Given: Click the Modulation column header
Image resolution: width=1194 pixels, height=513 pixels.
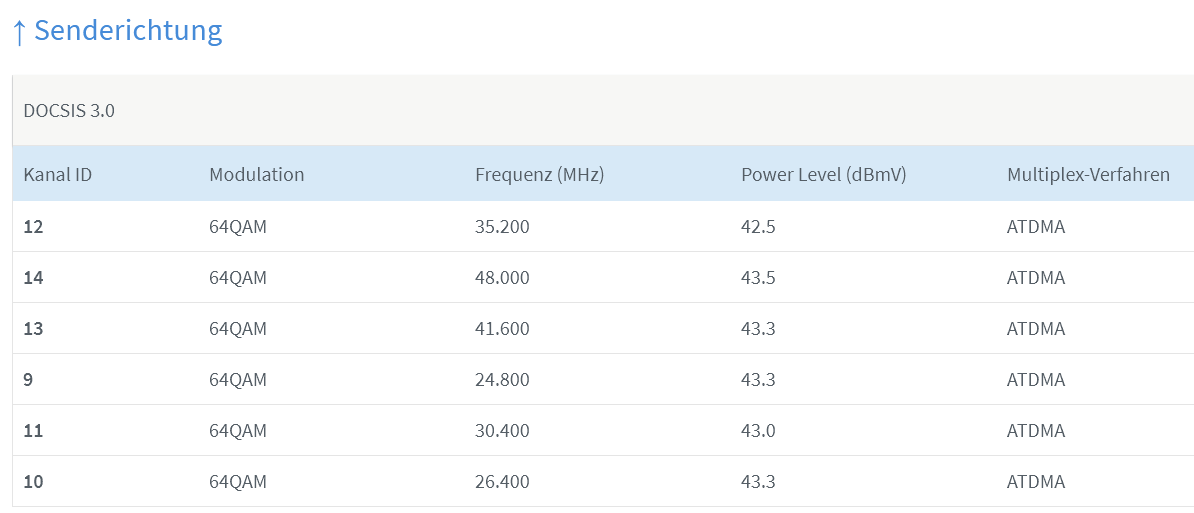Looking at the screenshot, I should click(257, 174).
